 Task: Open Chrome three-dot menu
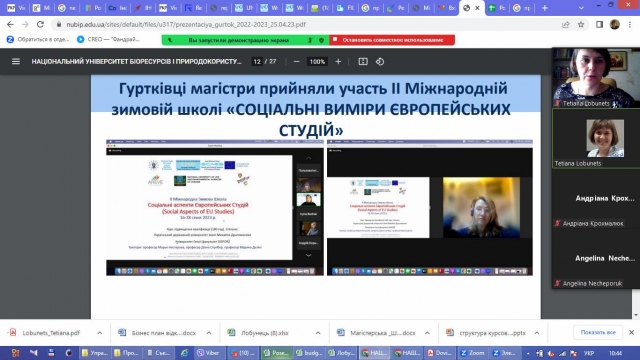[x=630, y=24]
